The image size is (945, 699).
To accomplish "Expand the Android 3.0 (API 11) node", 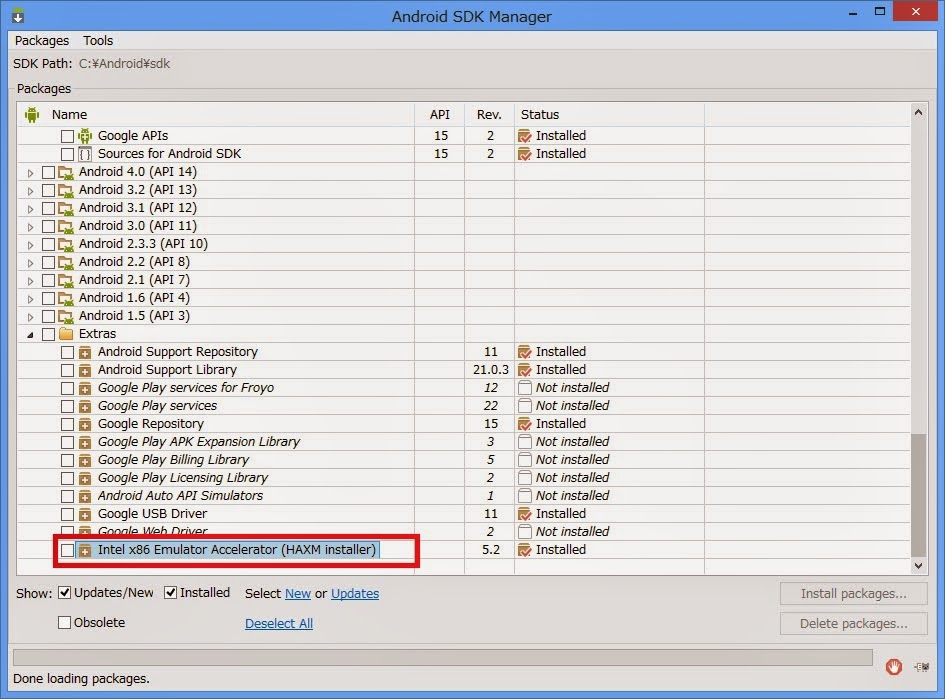I will [30, 227].
